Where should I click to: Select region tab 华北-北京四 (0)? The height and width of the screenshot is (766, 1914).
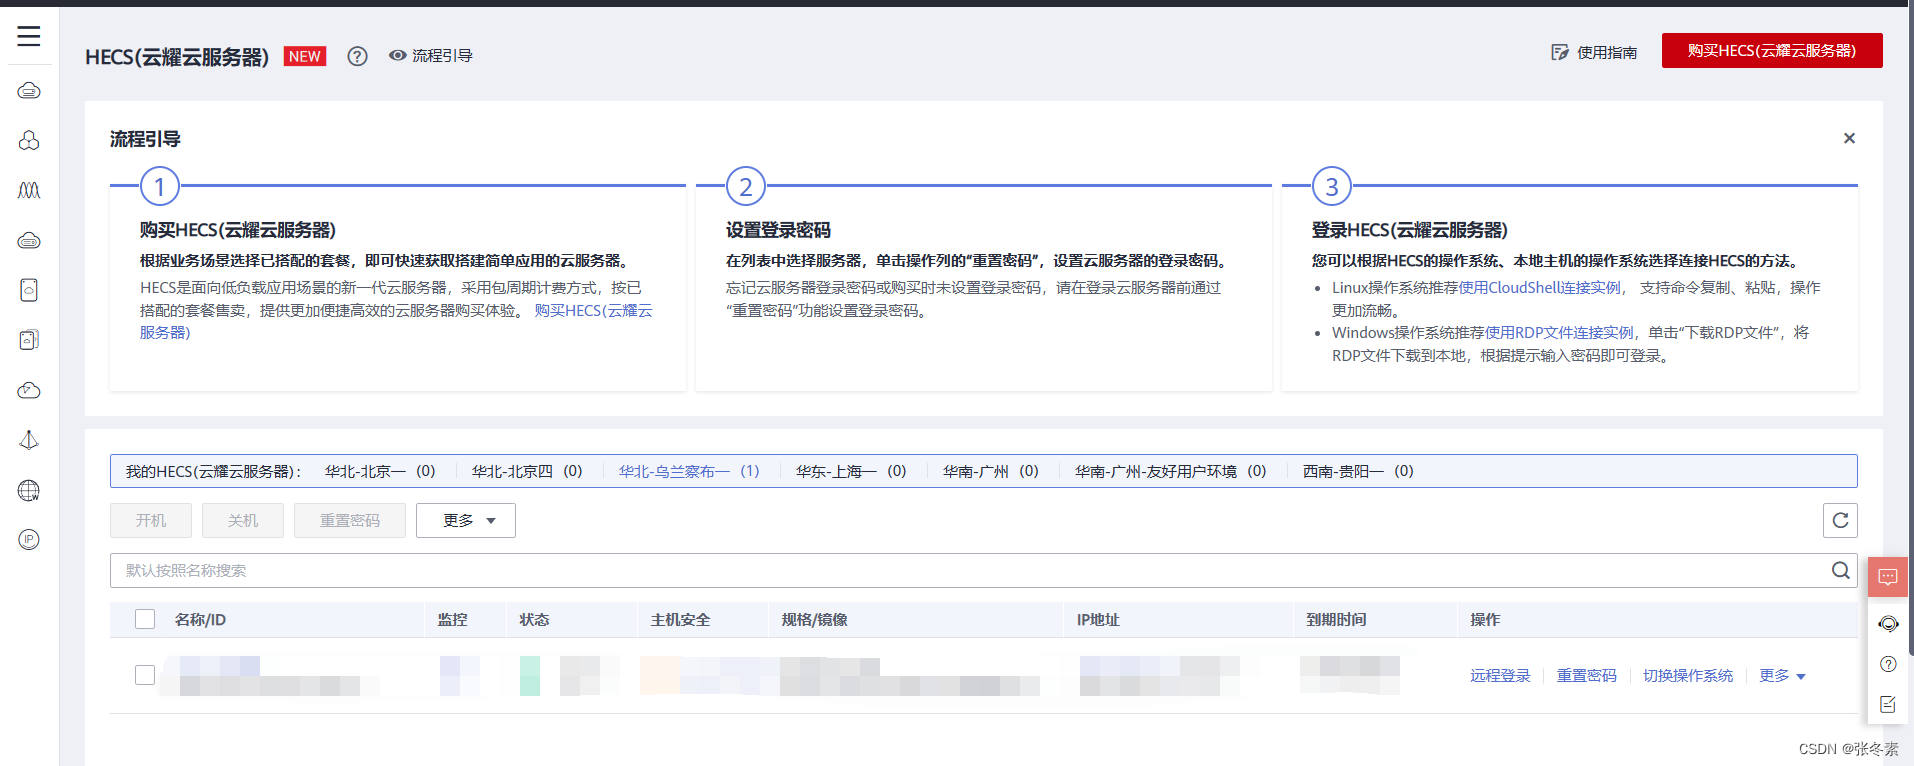[x=527, y=471]
